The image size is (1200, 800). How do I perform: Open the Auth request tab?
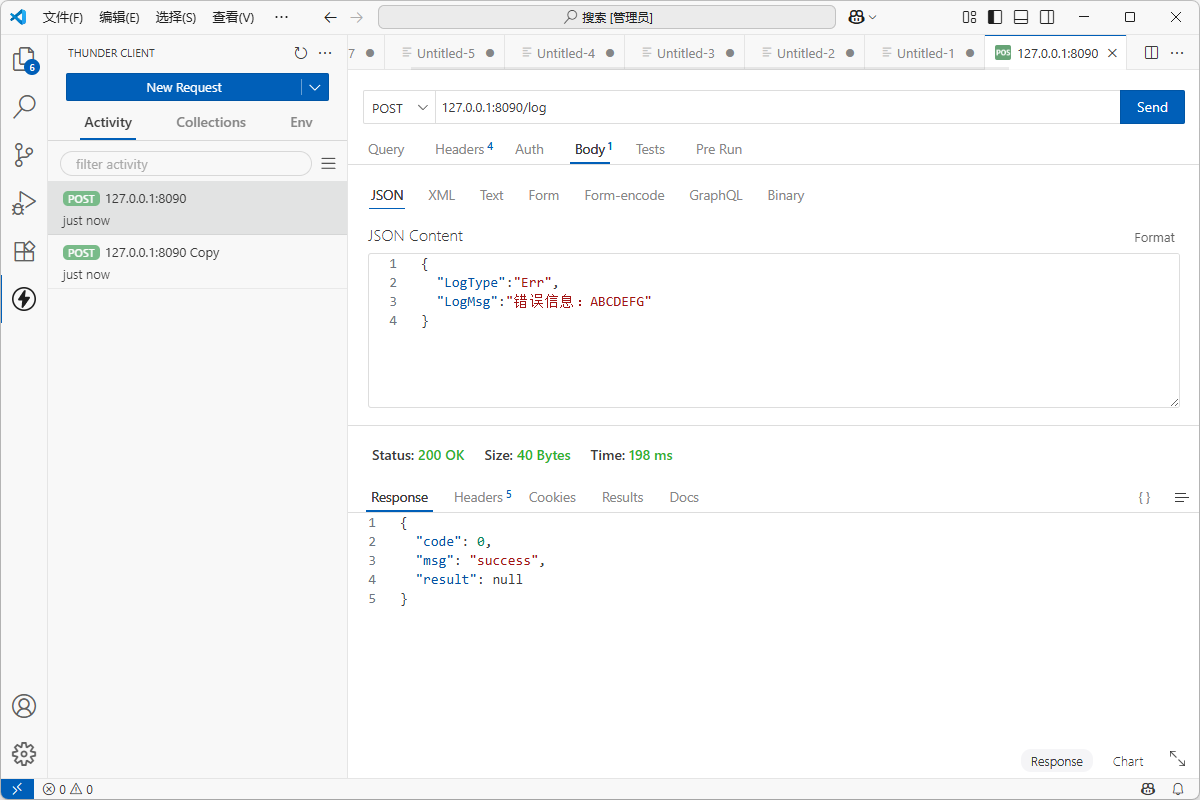(x=529, y=149)
